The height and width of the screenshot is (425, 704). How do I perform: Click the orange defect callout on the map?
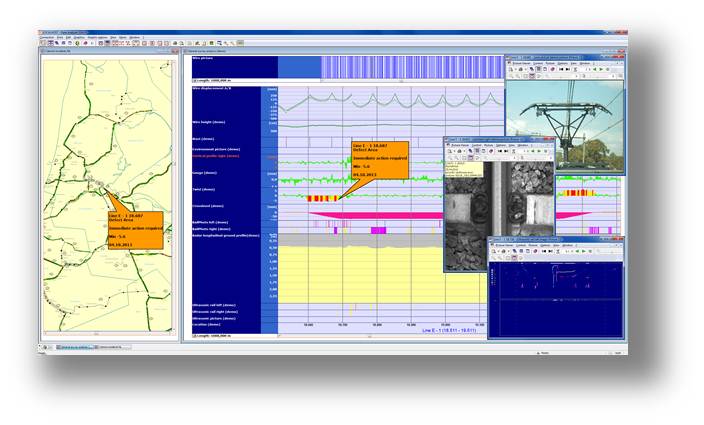tap(136, 230)
